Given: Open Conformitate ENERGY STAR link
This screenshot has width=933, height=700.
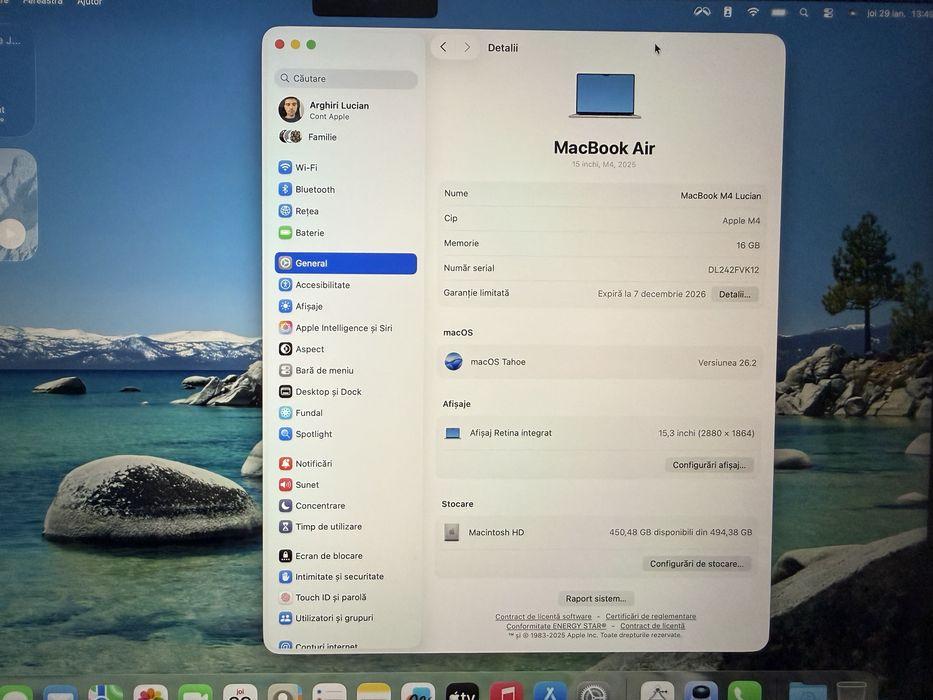Looking at the screenshot, I should tap(556, 626).
